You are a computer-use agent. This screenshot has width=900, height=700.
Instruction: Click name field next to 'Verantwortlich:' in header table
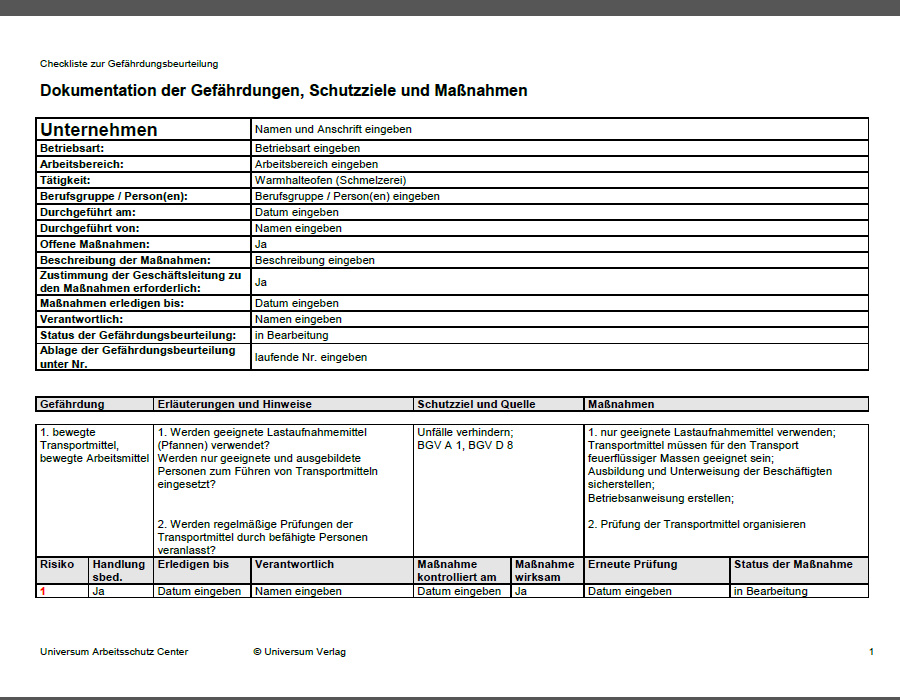(560, 319)
